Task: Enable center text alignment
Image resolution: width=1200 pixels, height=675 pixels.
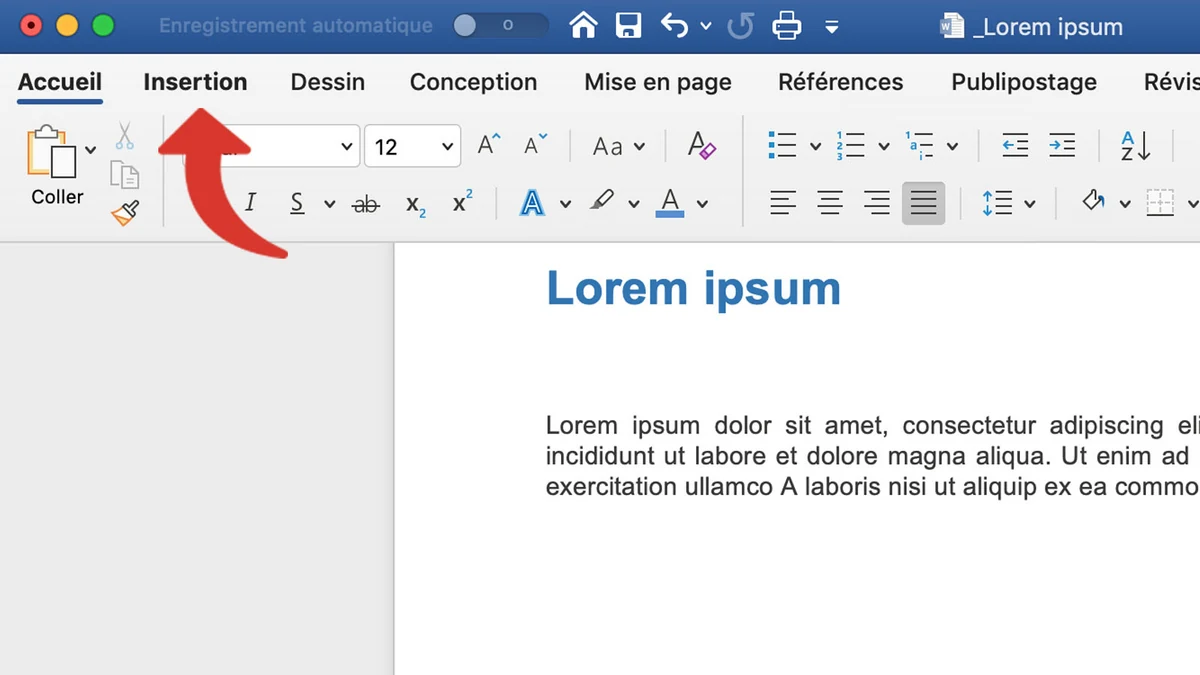Action: [x=830, y=203]
